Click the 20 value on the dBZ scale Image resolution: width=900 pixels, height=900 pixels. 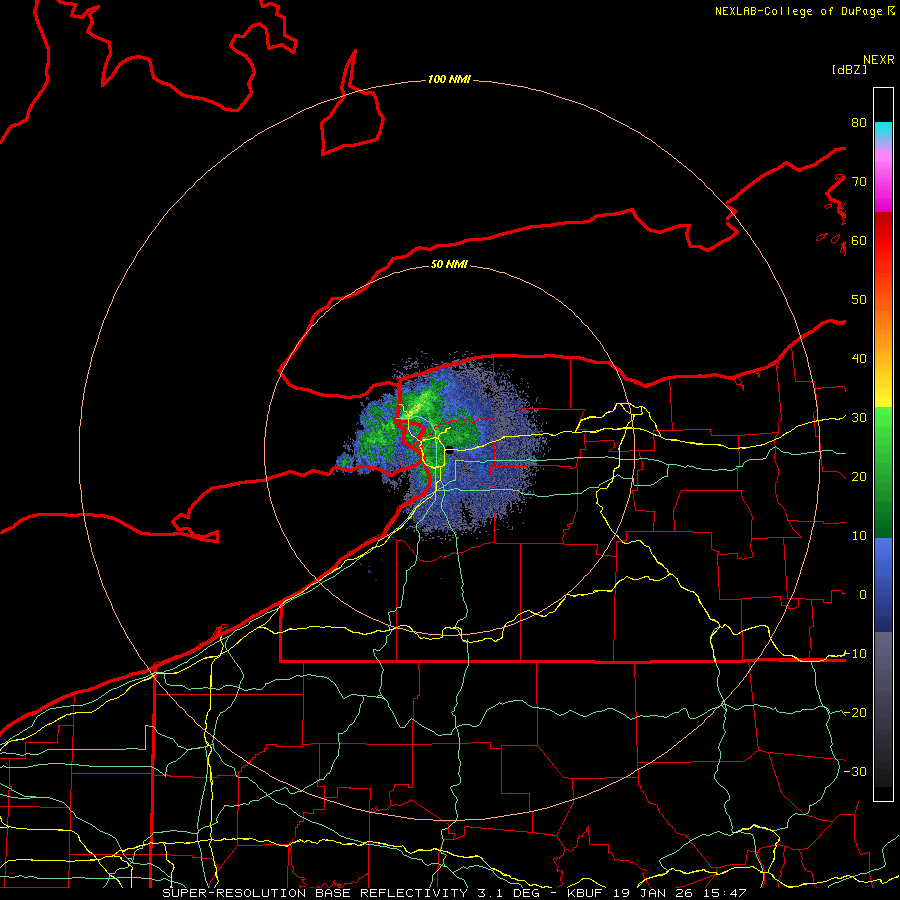[859, 477]
